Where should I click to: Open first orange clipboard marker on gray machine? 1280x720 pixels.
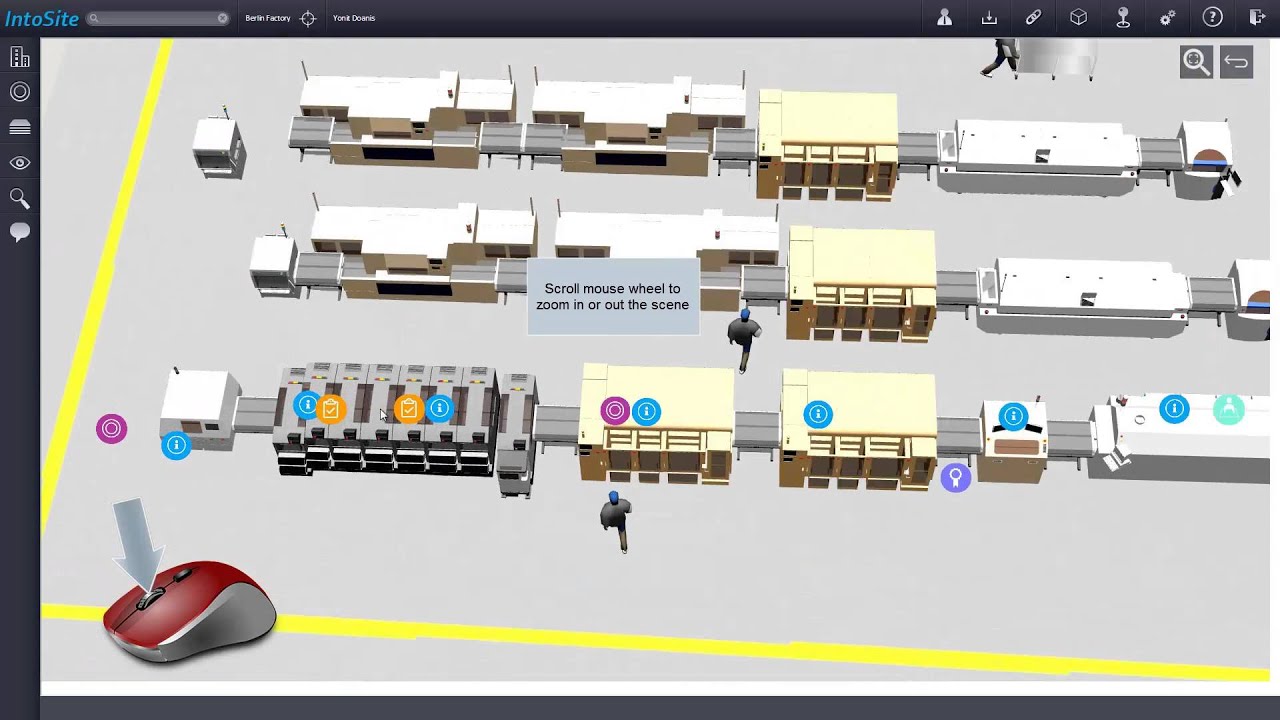(x=331, y=409)
